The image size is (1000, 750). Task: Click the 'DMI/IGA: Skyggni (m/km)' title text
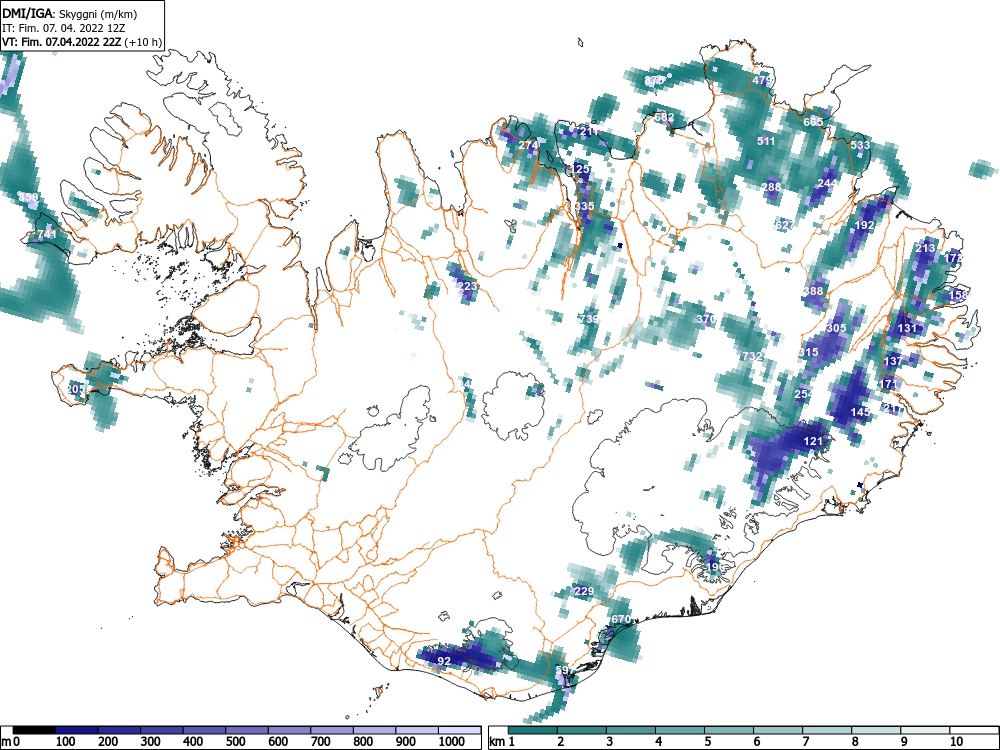(70, 13)
